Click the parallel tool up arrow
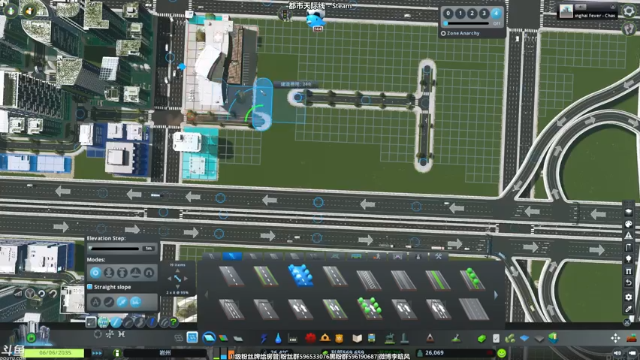640x360 pixels. point(178,271)
